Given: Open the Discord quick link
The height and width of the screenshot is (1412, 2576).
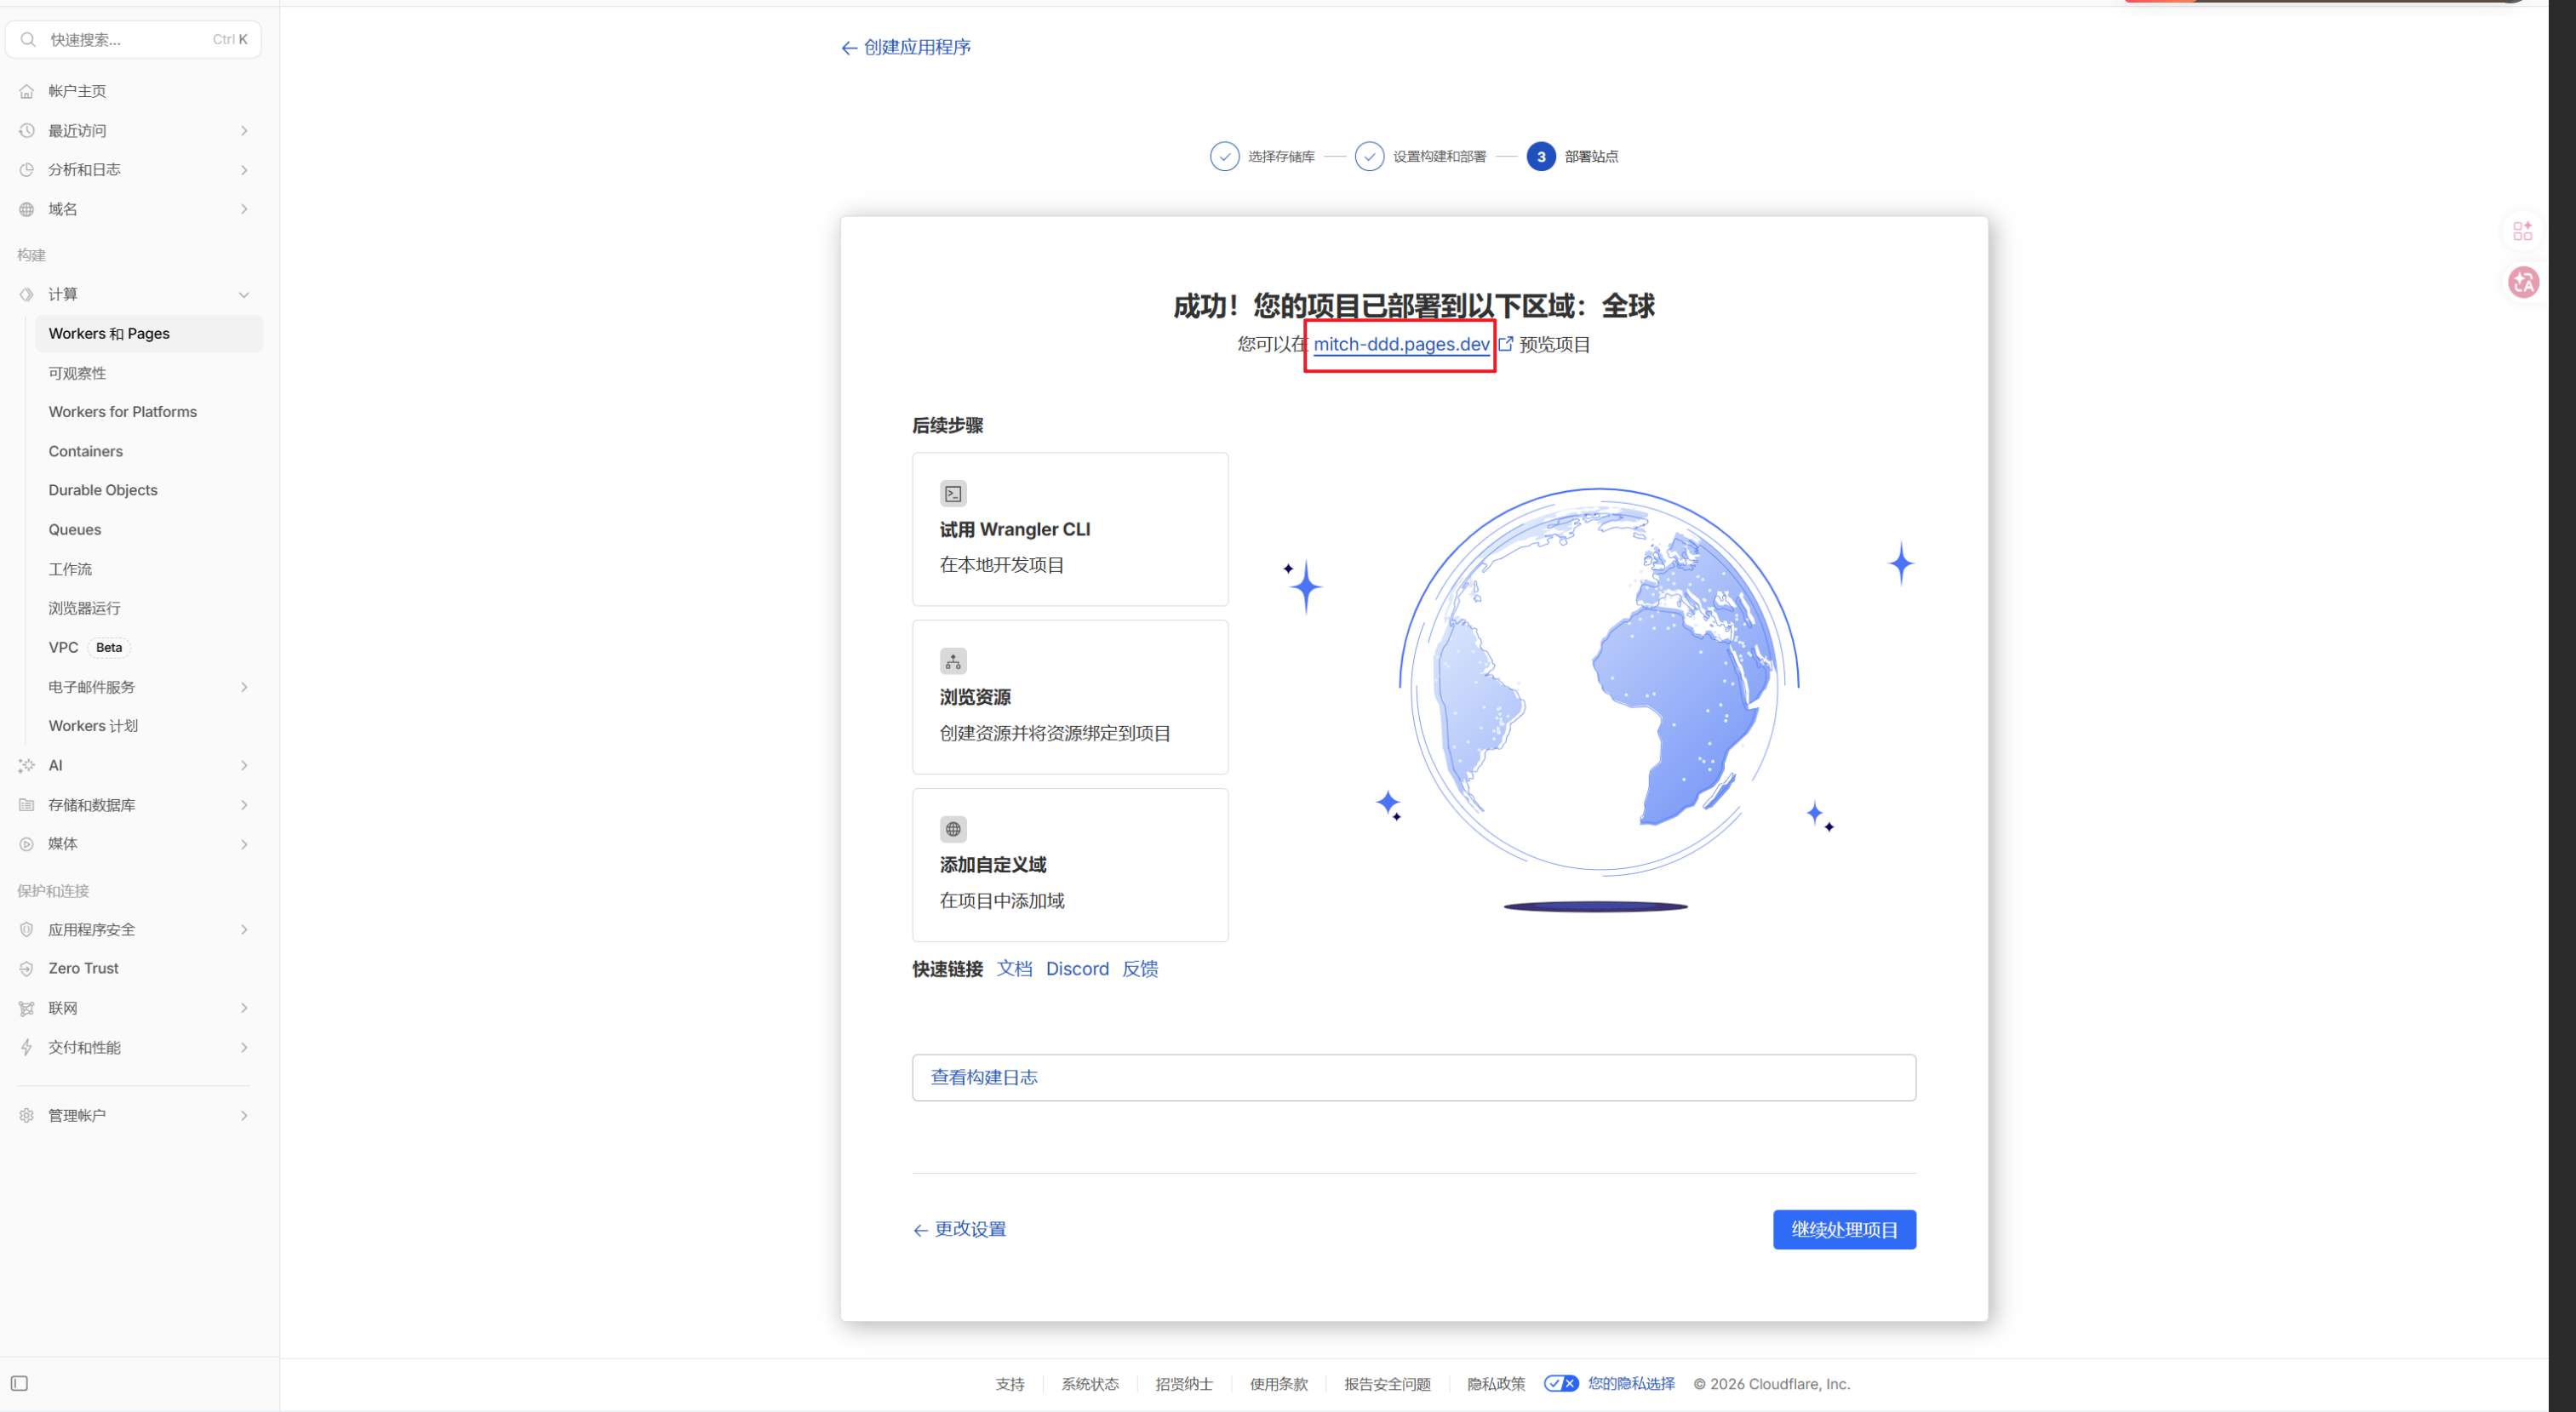Looking at the screenshot, I should click(1077, 969).
